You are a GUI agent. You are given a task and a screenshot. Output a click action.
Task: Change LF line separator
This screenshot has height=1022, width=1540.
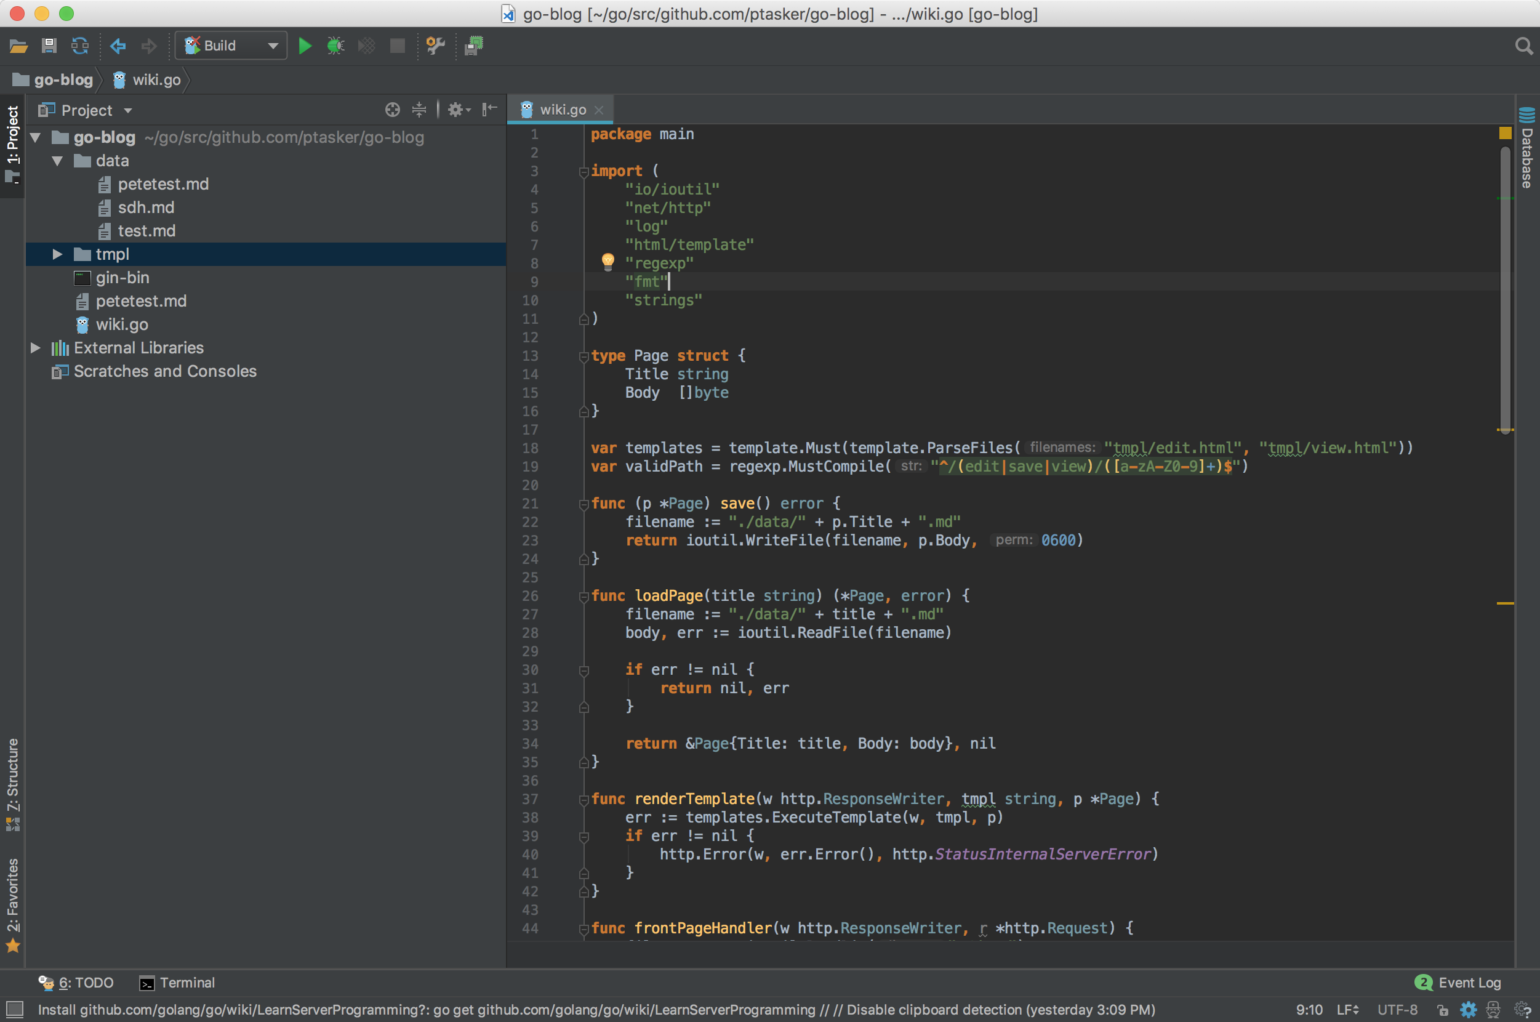coord(1348,1010)
